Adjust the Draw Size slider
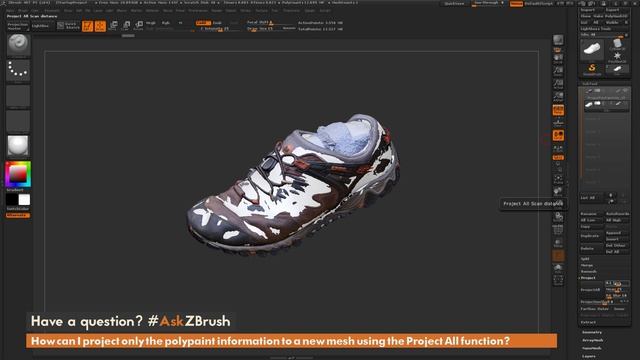Viewport: 640px width, 360px height. [266, 29]
